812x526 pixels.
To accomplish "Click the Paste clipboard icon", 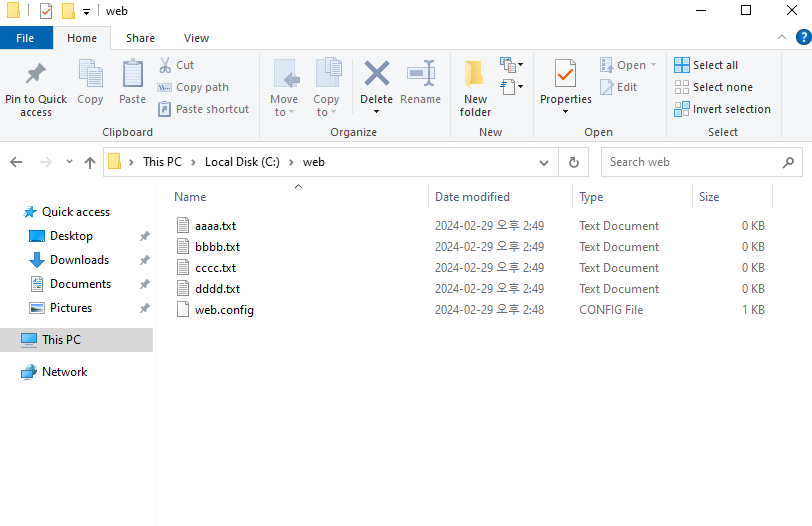I will click(133, 74).
